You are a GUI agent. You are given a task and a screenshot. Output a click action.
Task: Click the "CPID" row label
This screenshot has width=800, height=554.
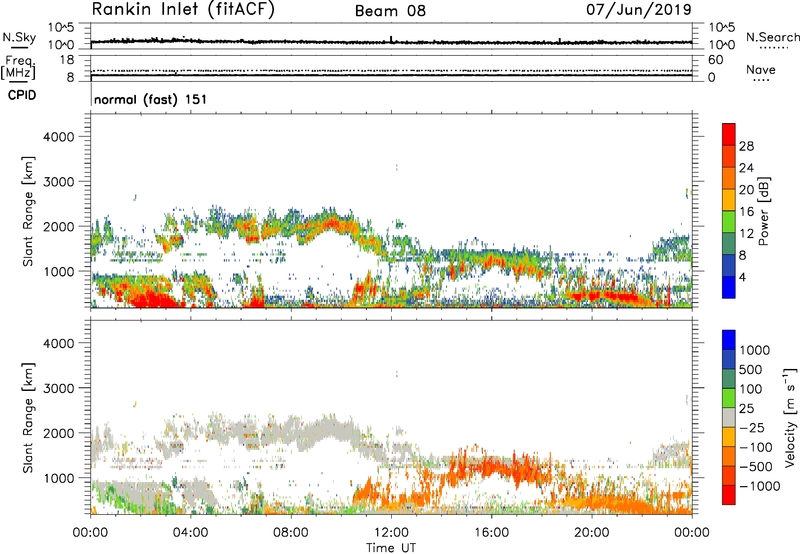point(22,95)
